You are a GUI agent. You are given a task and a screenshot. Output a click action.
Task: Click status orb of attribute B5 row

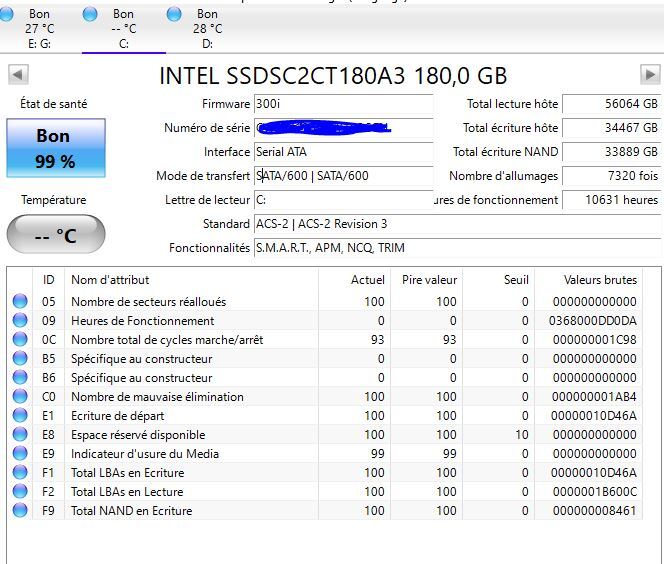(20, 358)
